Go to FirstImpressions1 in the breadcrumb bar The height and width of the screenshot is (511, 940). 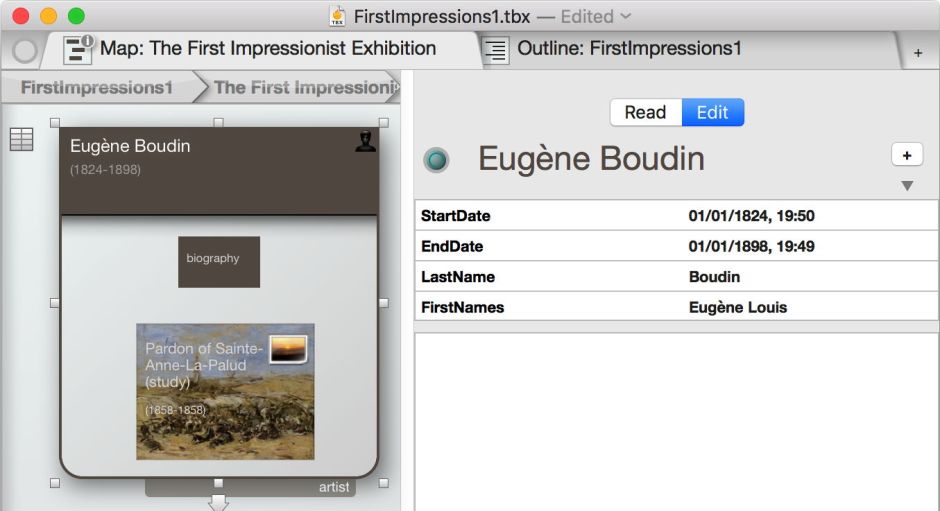point(96,87)
